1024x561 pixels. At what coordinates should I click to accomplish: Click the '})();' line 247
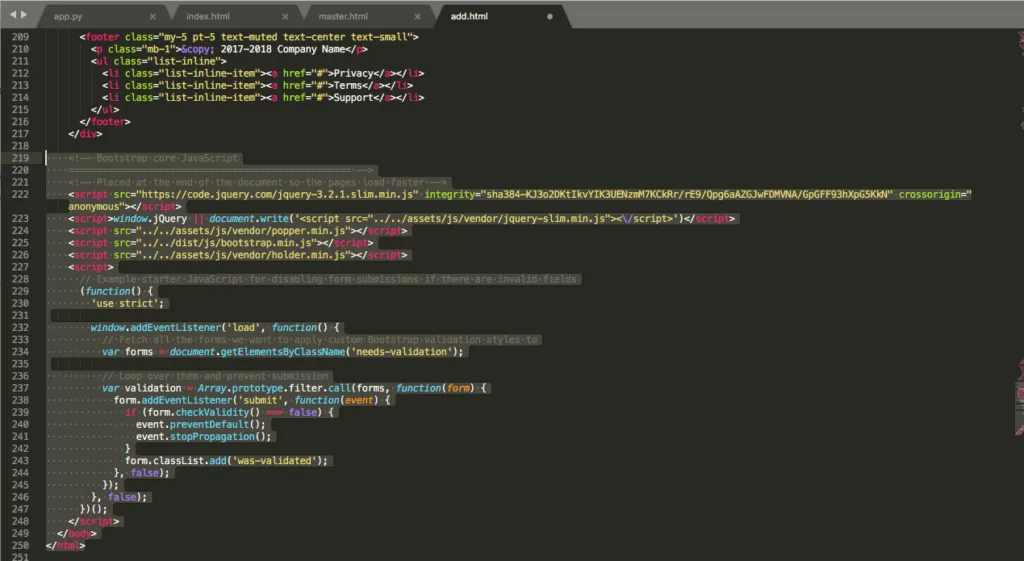[93, 509]
